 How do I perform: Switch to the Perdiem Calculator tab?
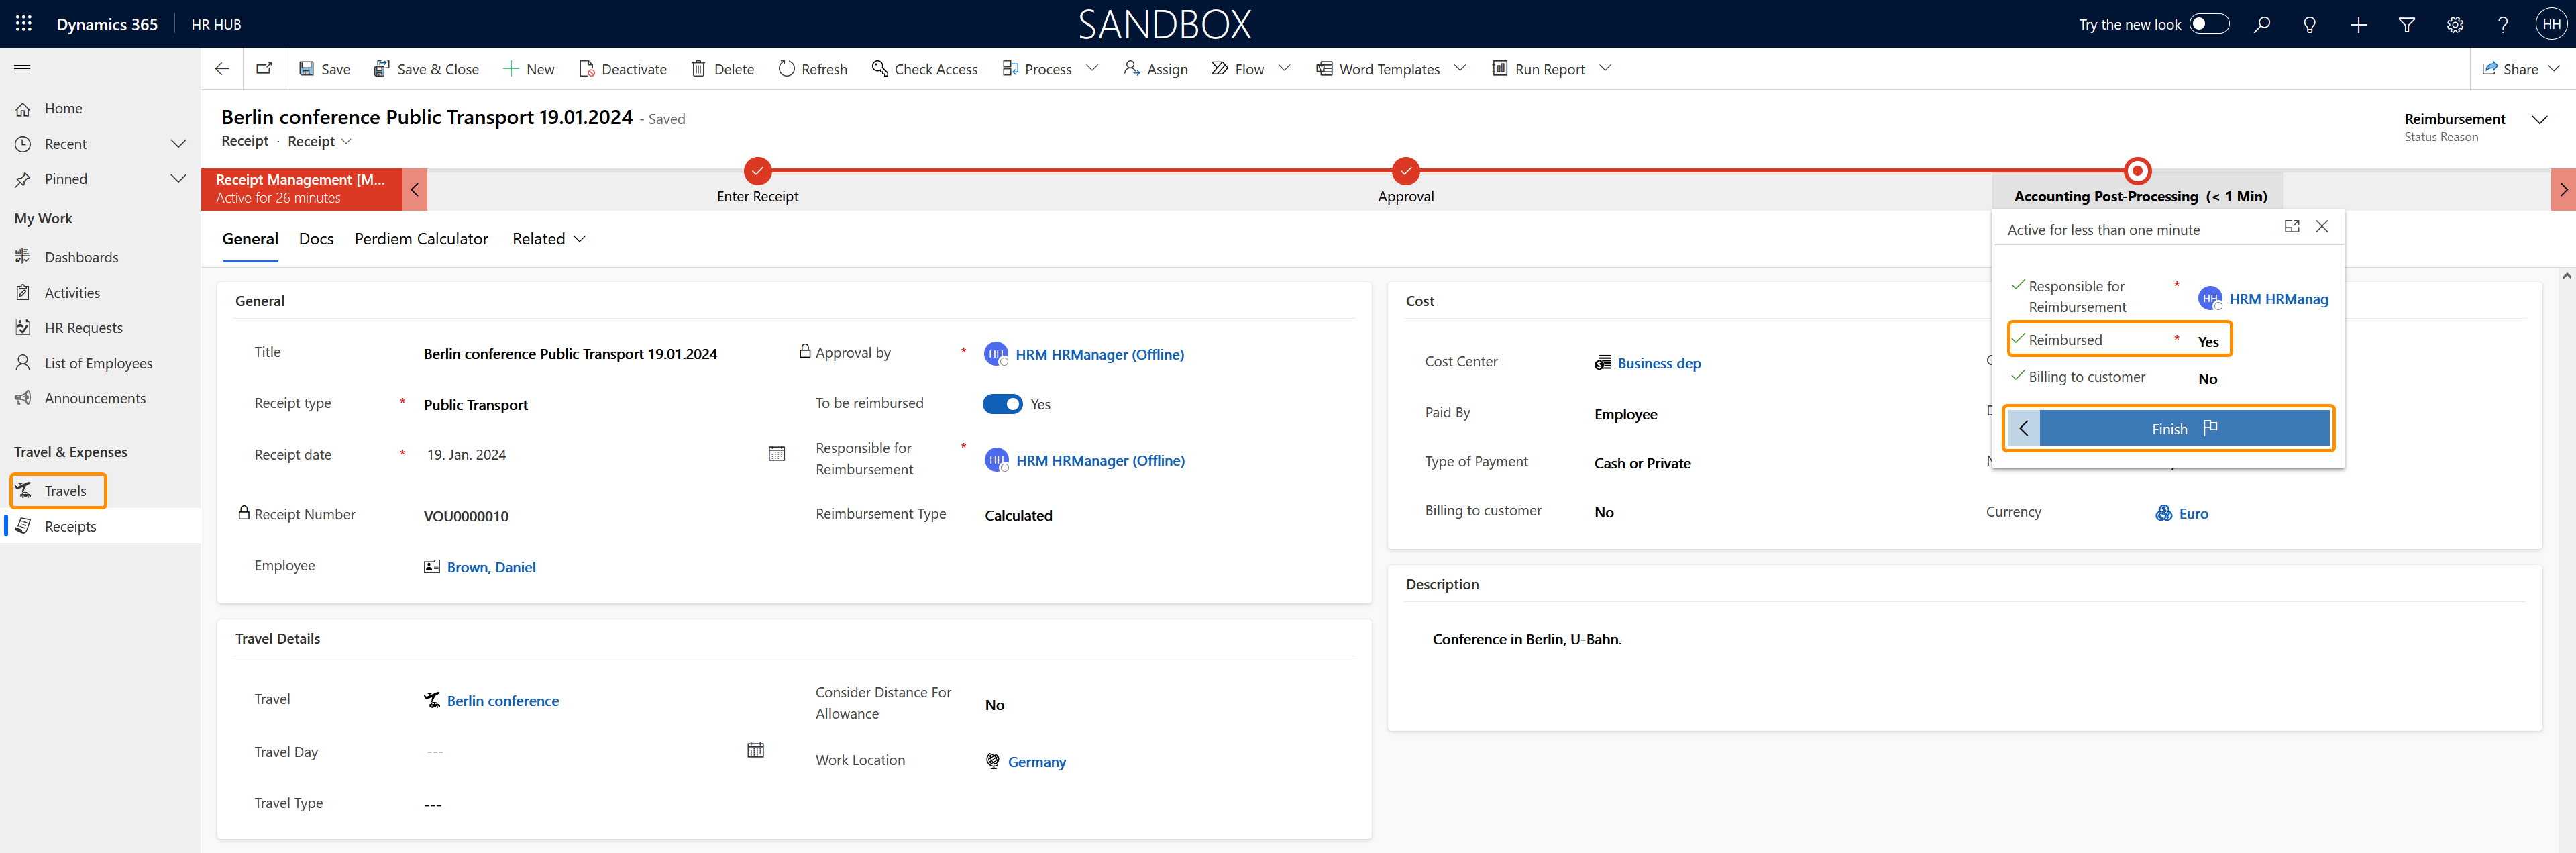tap(421, 239)
